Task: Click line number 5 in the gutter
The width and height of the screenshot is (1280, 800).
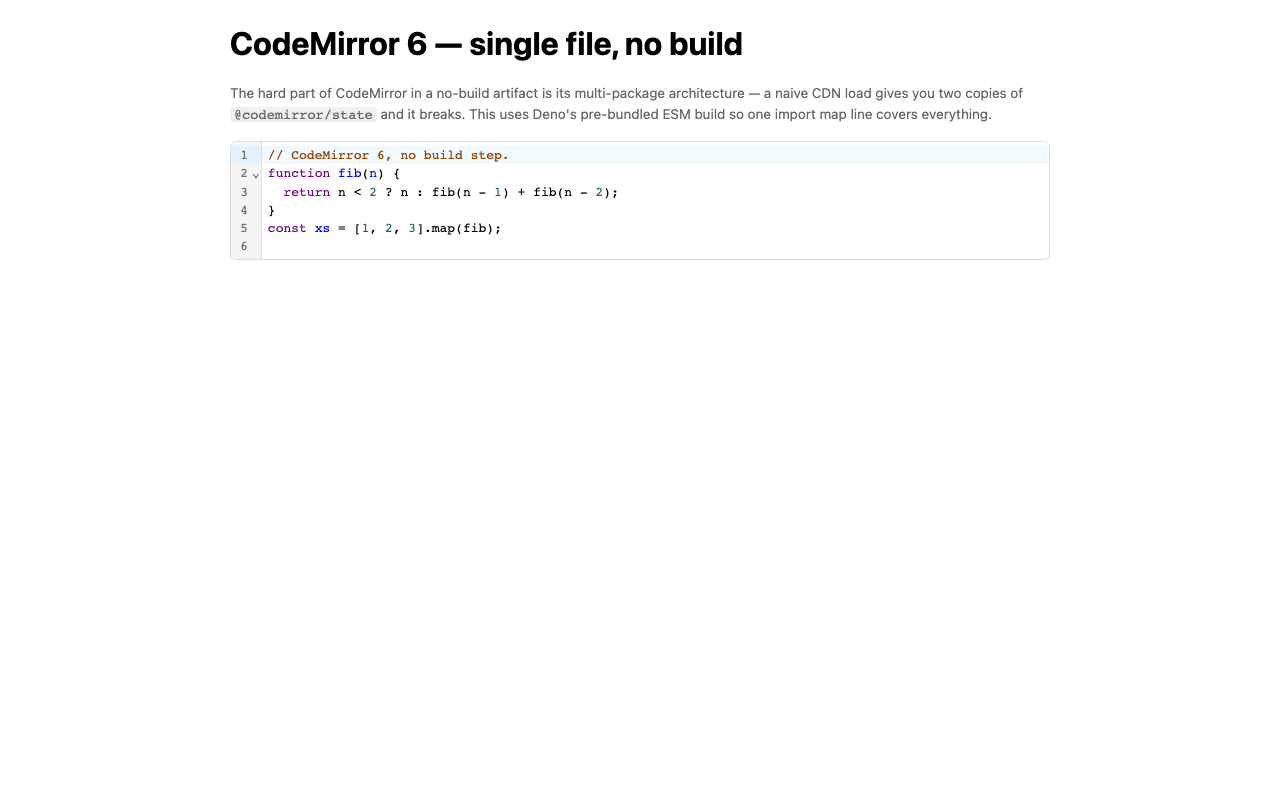Action: tap(243, 228)
